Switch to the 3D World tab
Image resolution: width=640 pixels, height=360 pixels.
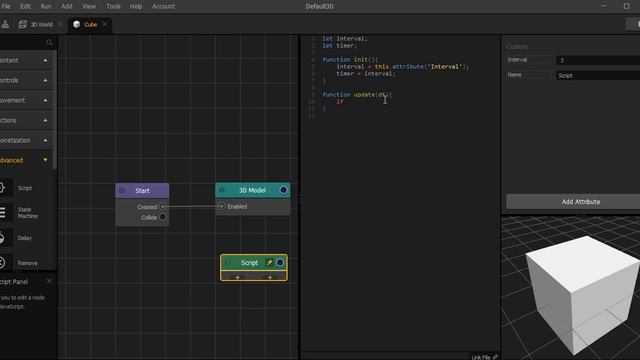[42, 24]
